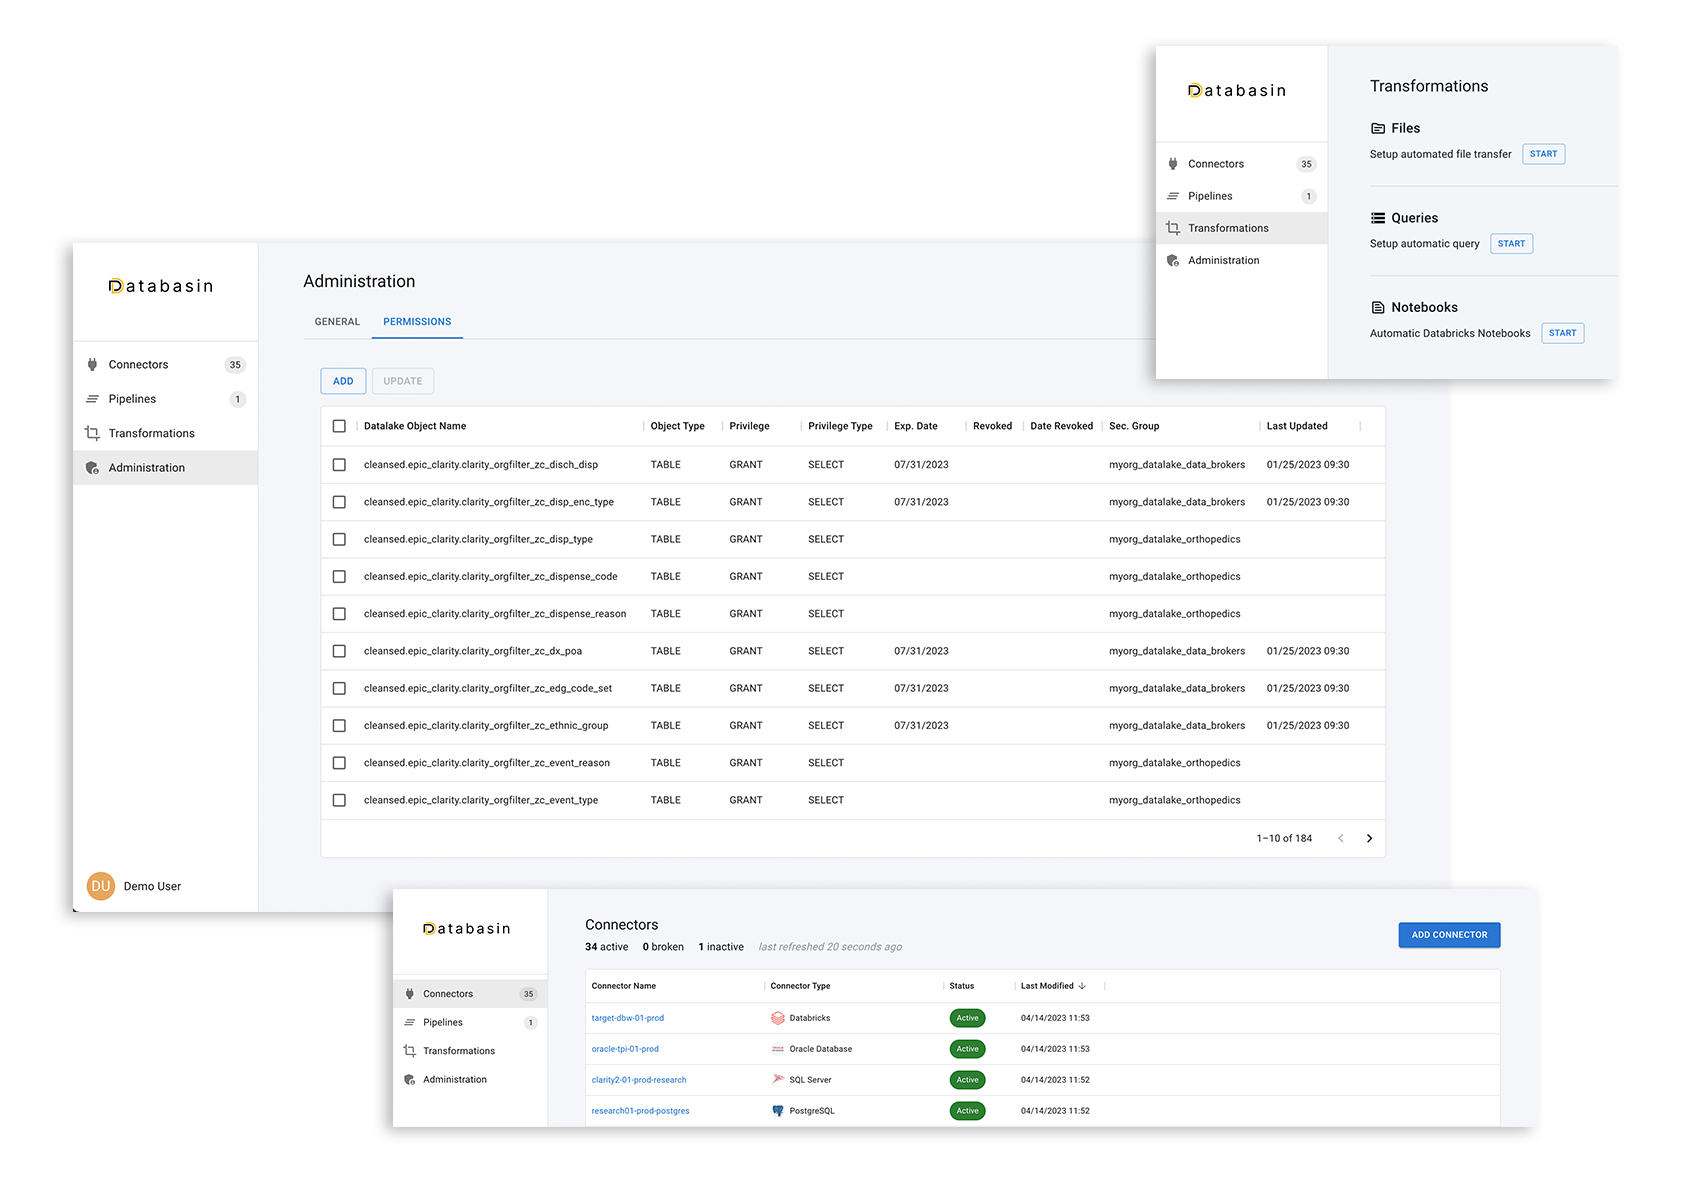Screen dimensions: 1690x1181
Task: Click Pipelines icon in Administration window sidebar
Action: coord(92,399)
